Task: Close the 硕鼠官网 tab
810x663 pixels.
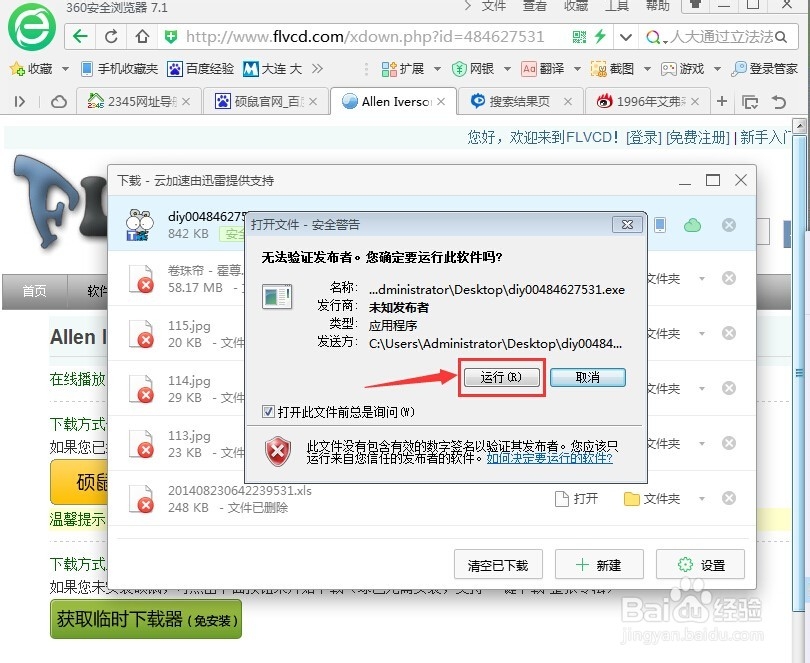Action: pos(313,102)
